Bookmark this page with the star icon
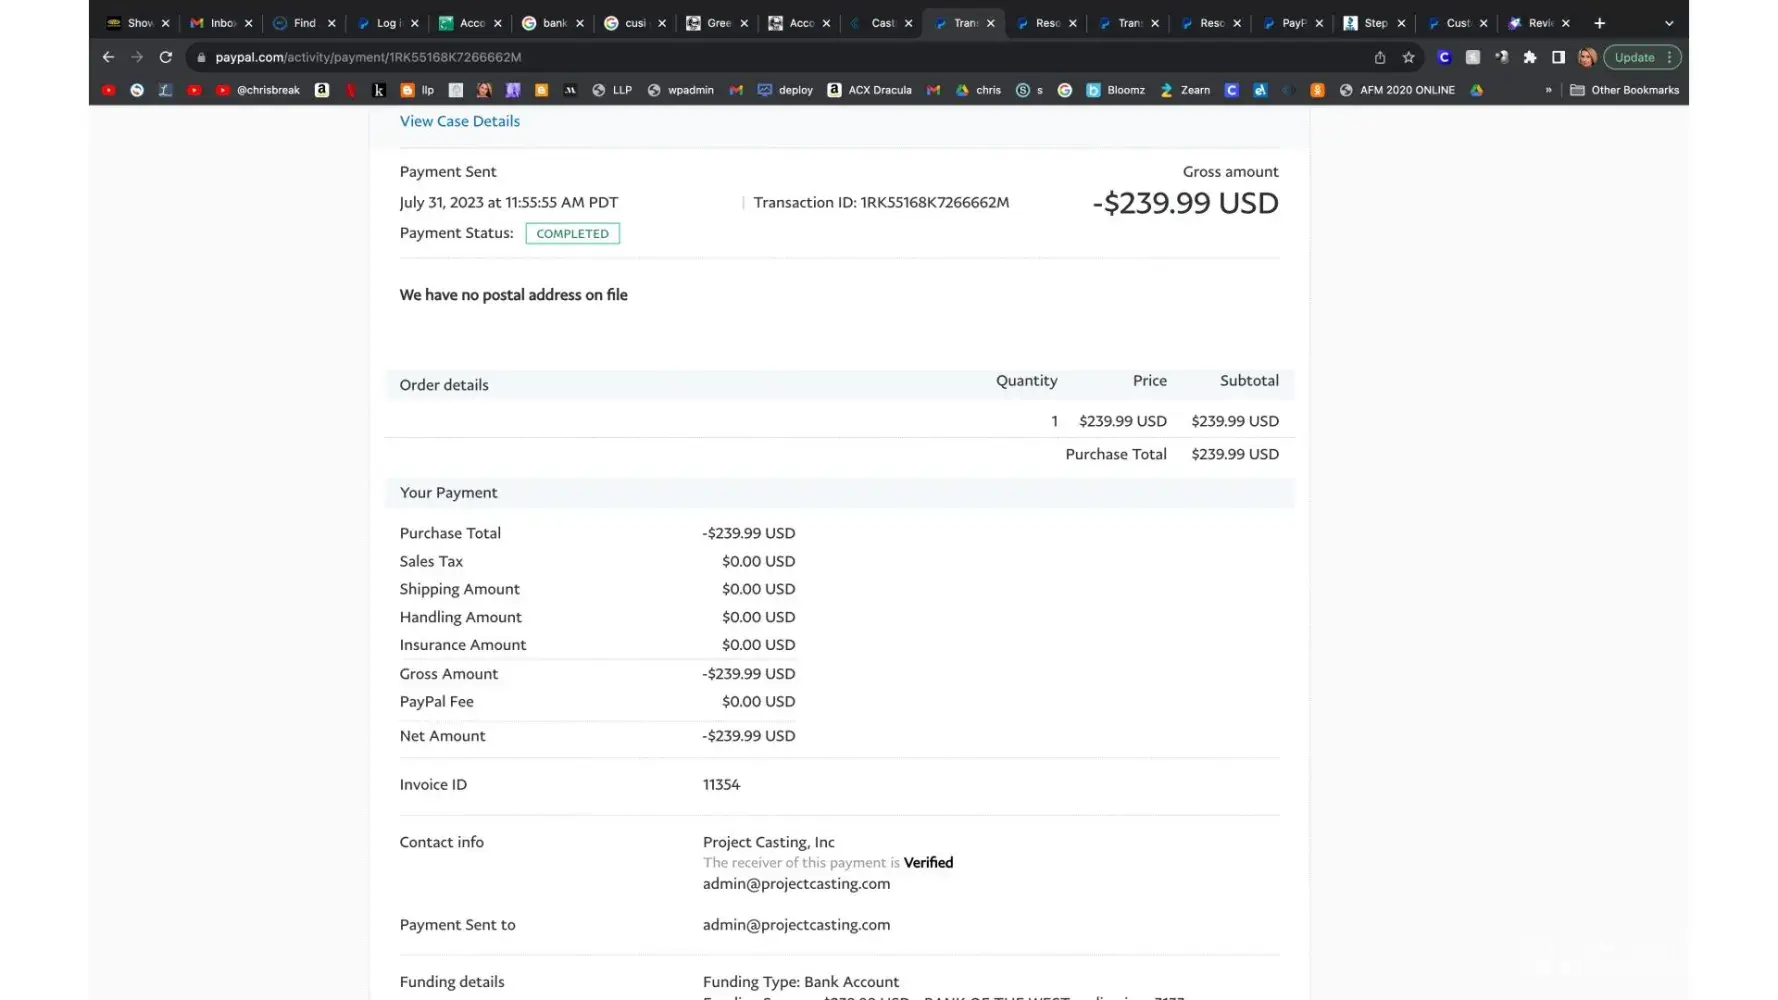 (1409, 58)
